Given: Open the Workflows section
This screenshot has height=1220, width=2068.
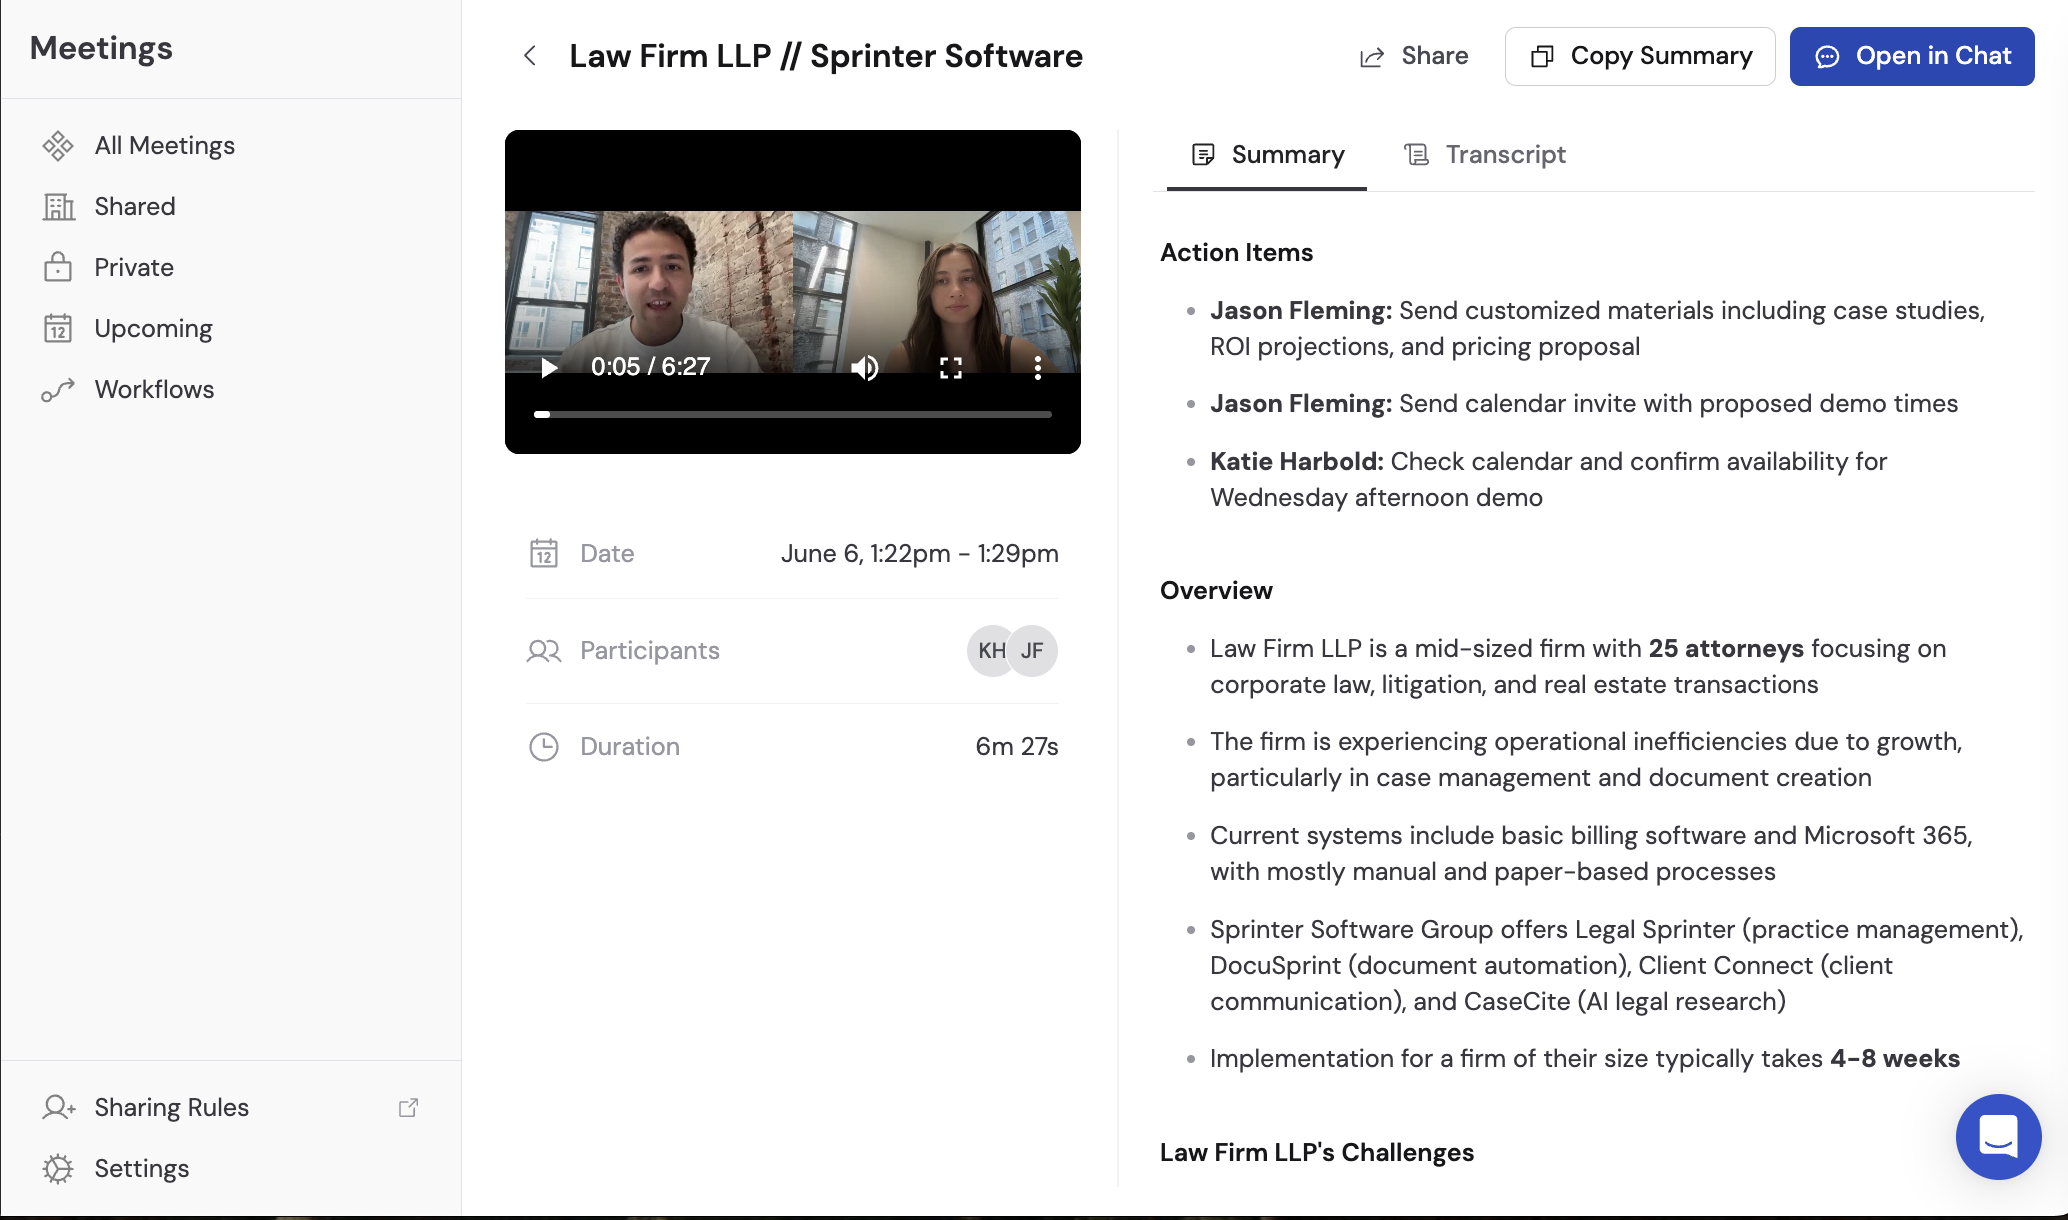Looking at the screenshot, I should click(153, 390).
